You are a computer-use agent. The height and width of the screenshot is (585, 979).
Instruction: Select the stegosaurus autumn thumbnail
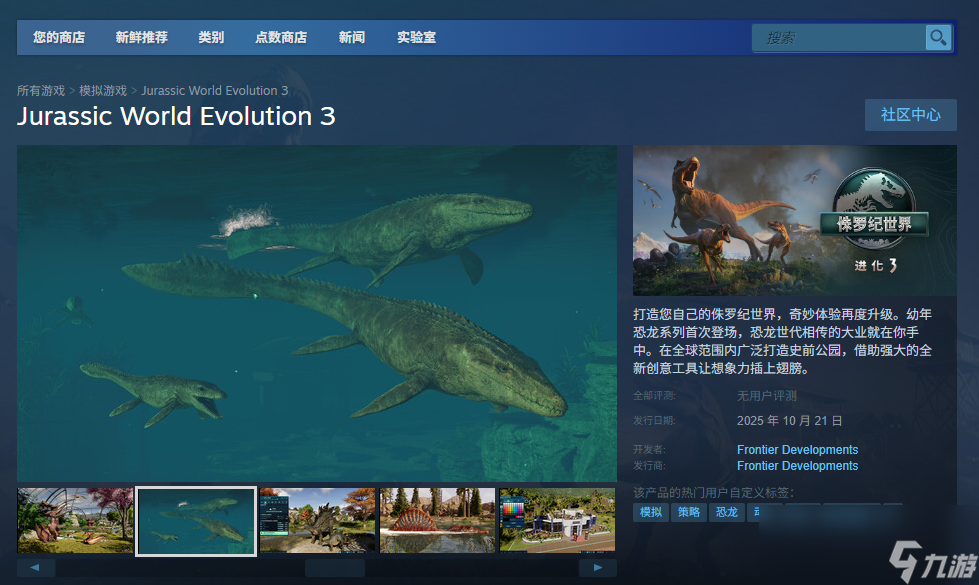(x=317, y=521)
